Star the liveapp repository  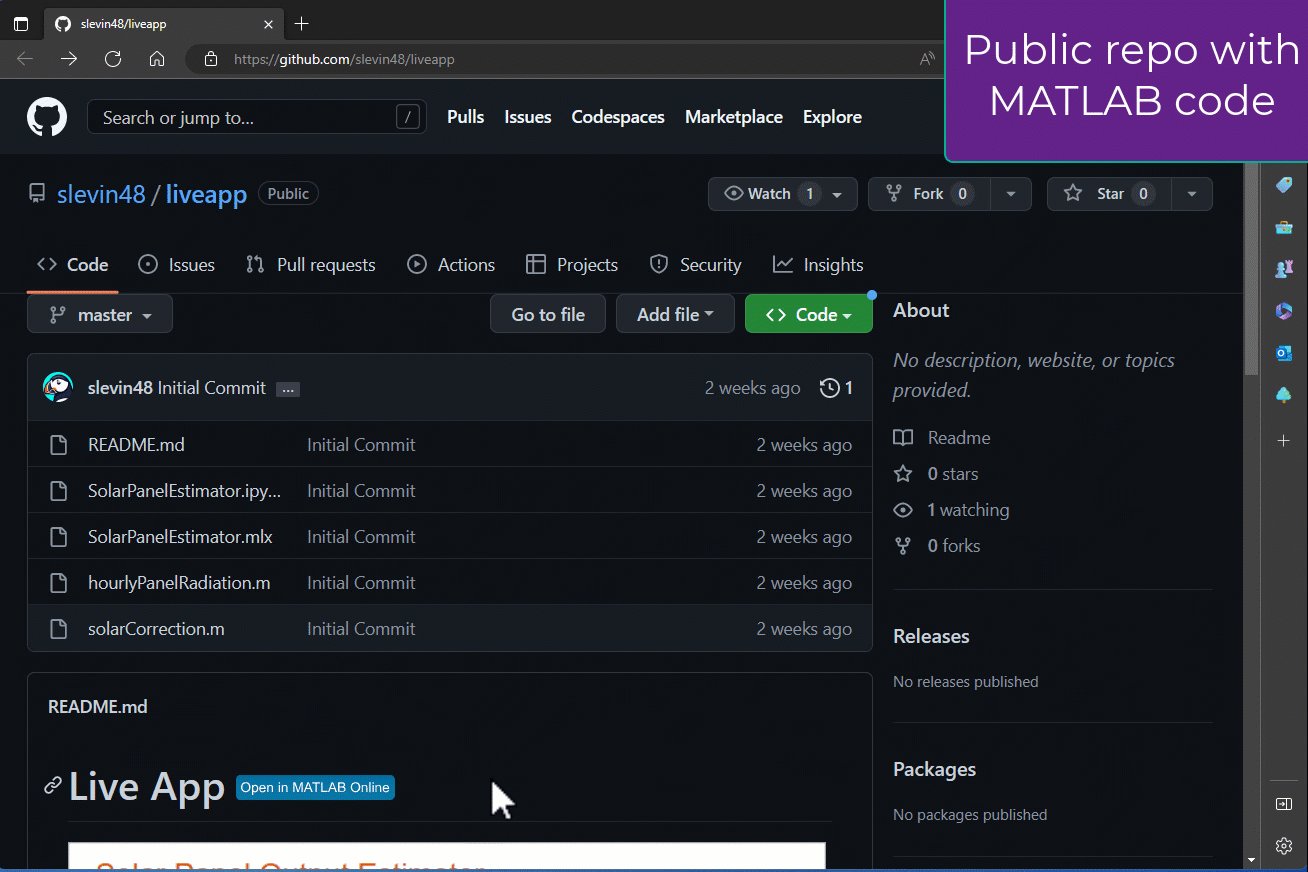[1108, 194]
